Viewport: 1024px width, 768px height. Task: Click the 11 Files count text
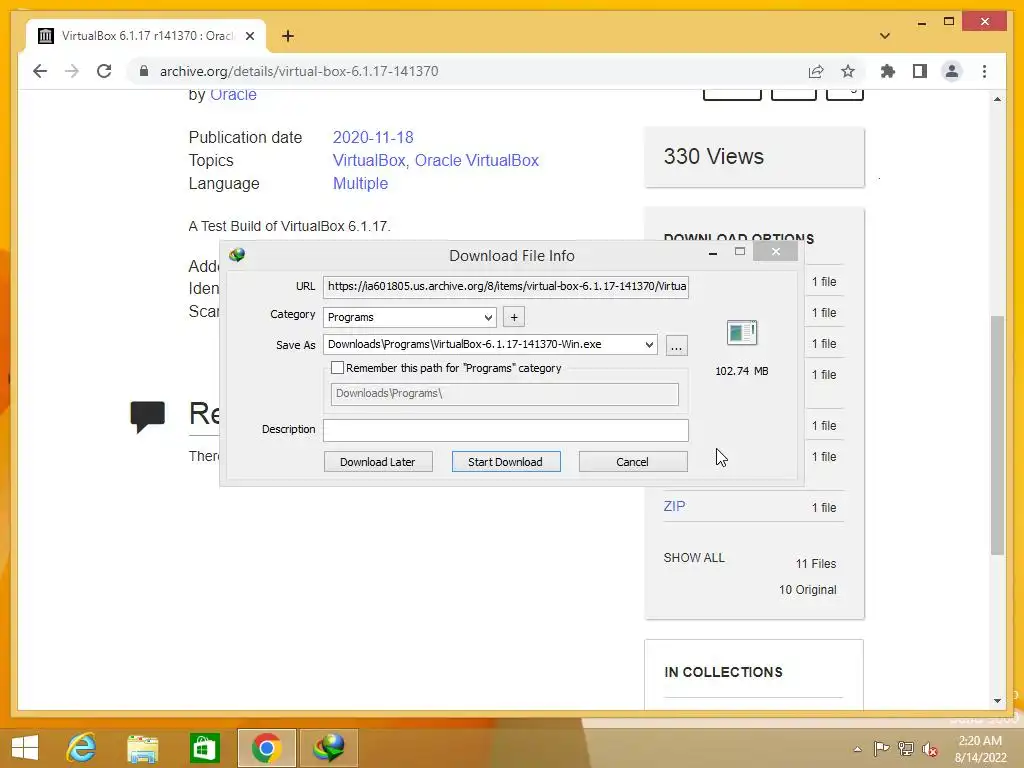816,564
